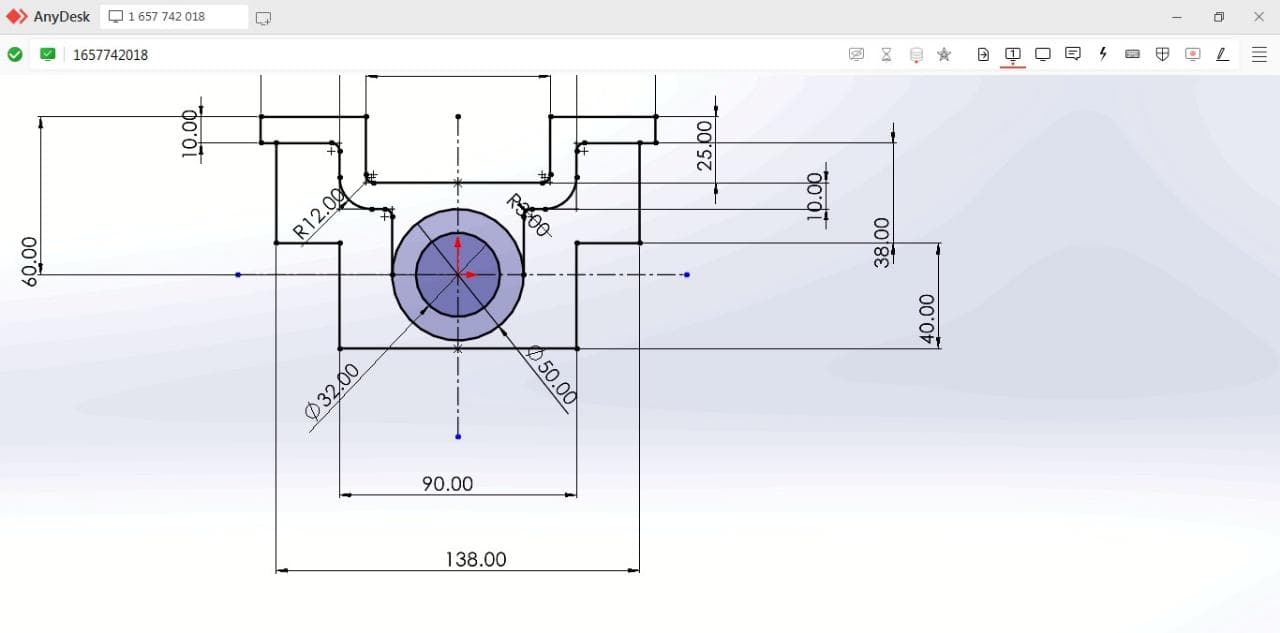Open the lightning bolt actions menu

click(1103, 54)
